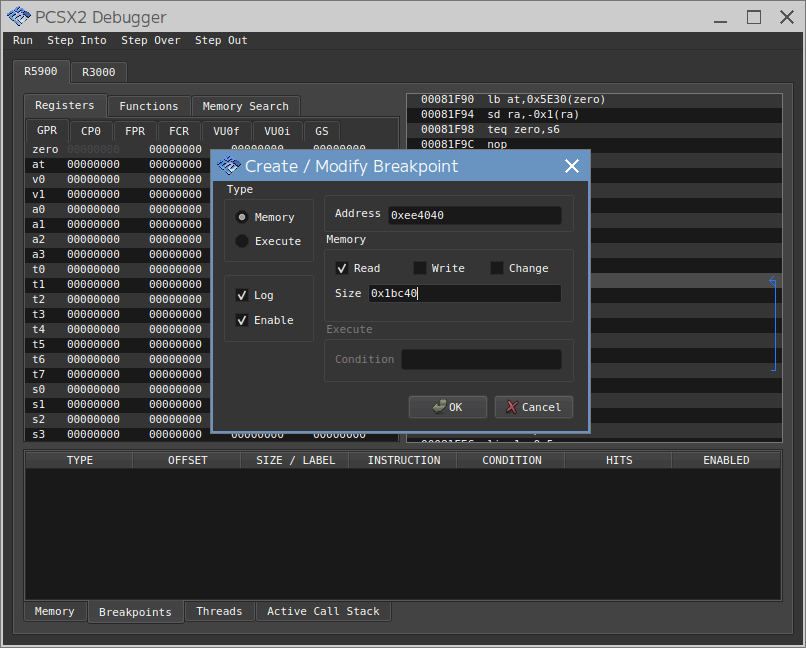Select the FCR register tab
This screenshot has width=806, height=648.
point(179,132)
